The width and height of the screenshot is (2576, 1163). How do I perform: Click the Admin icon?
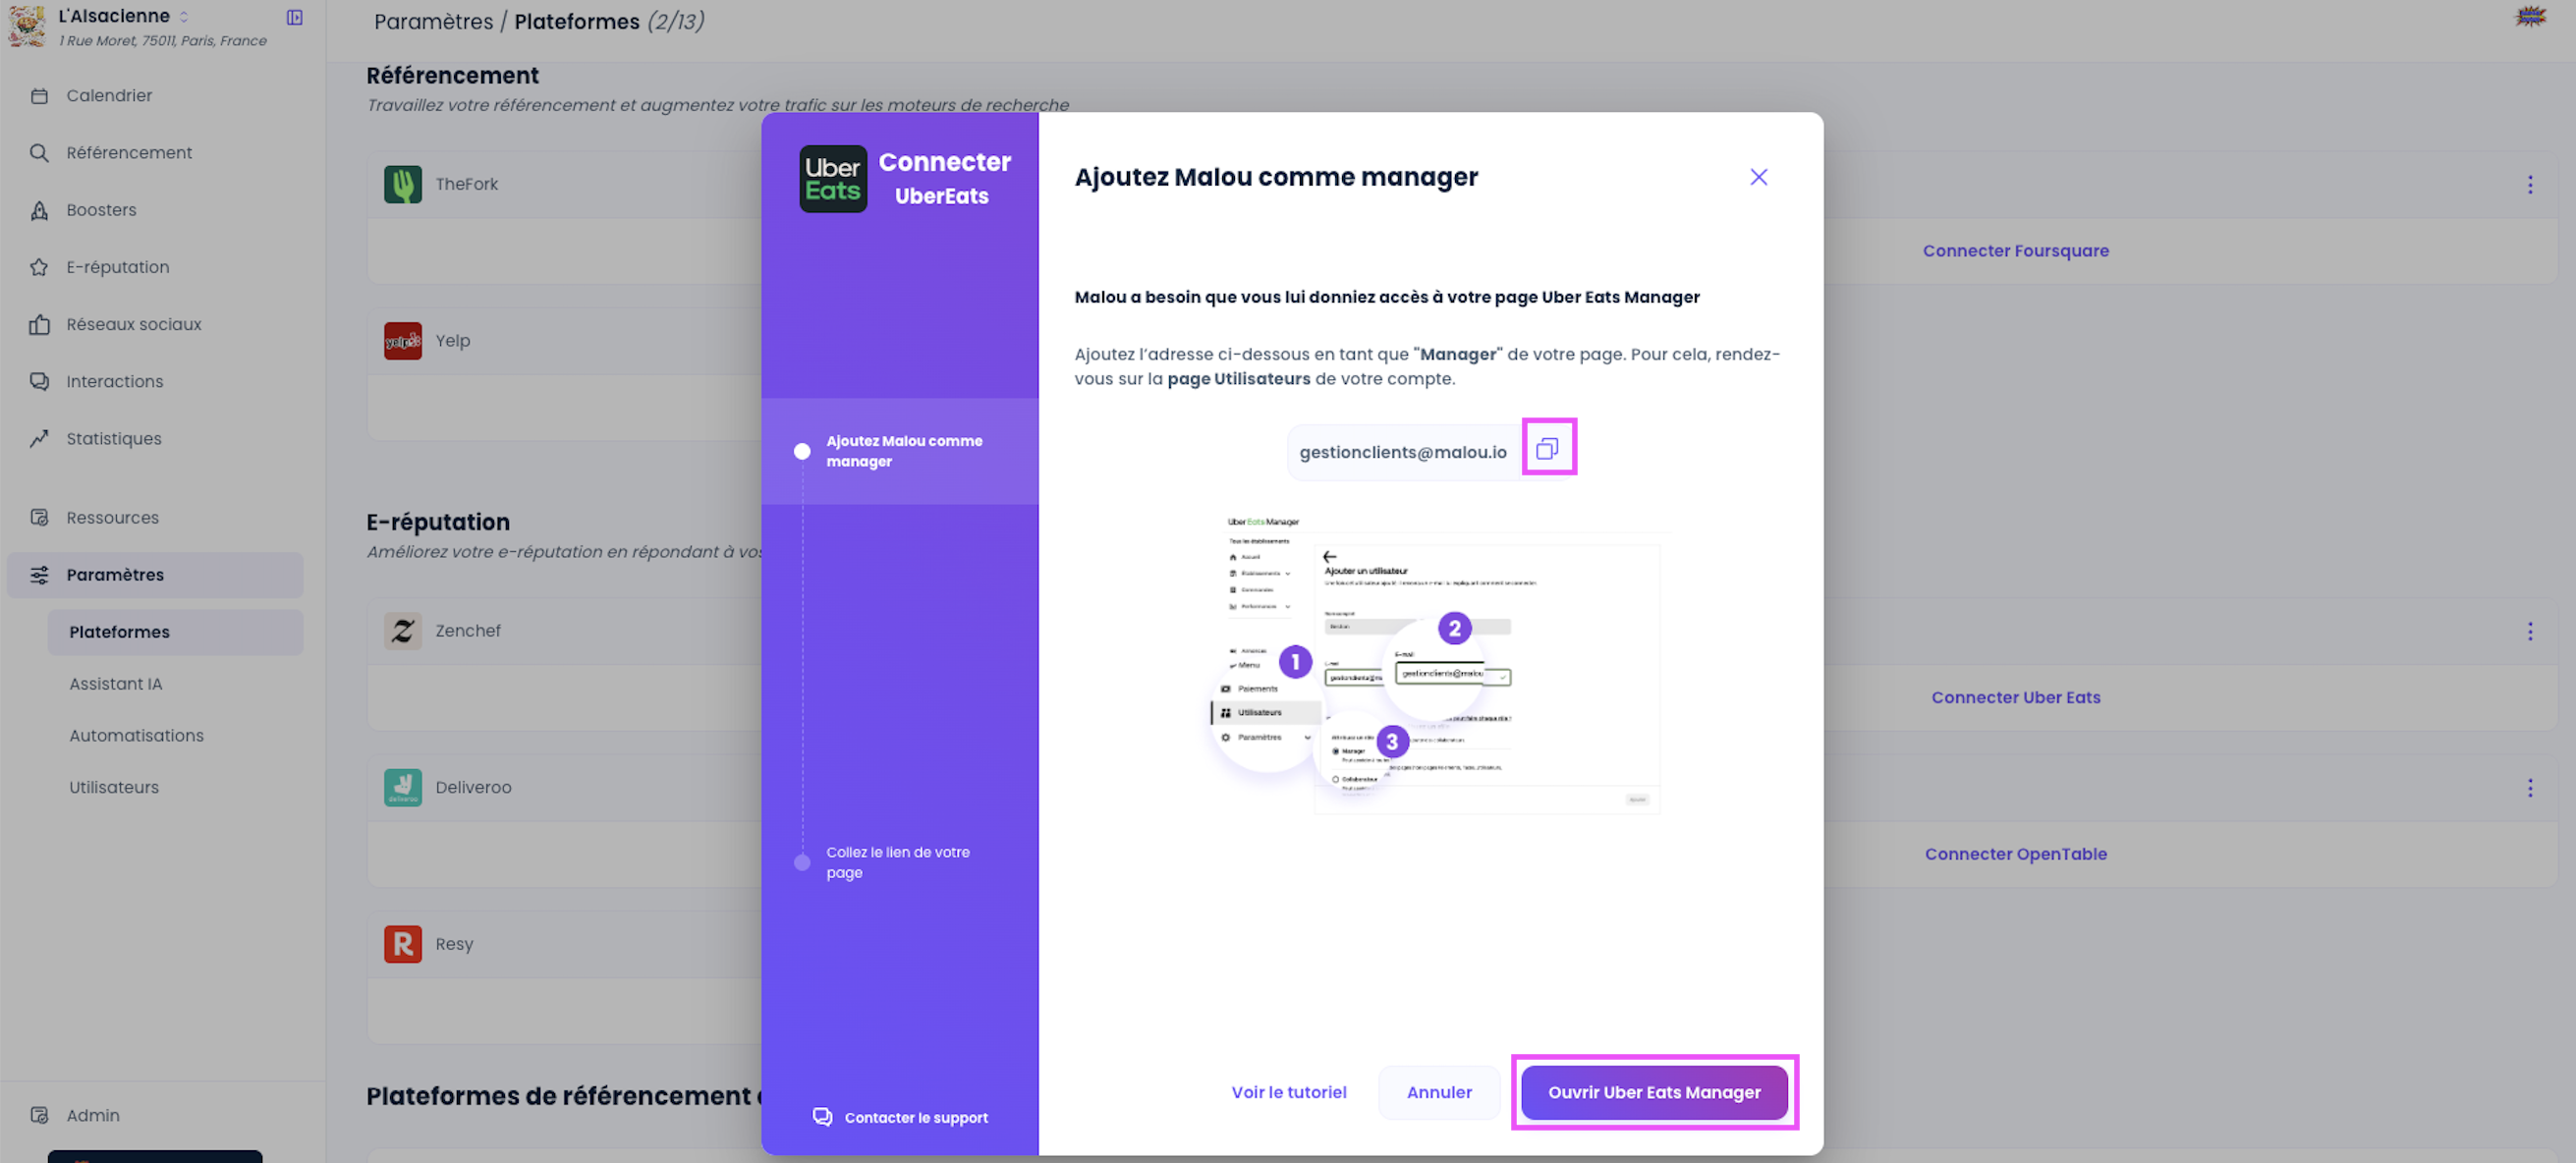coord(39,1114)
